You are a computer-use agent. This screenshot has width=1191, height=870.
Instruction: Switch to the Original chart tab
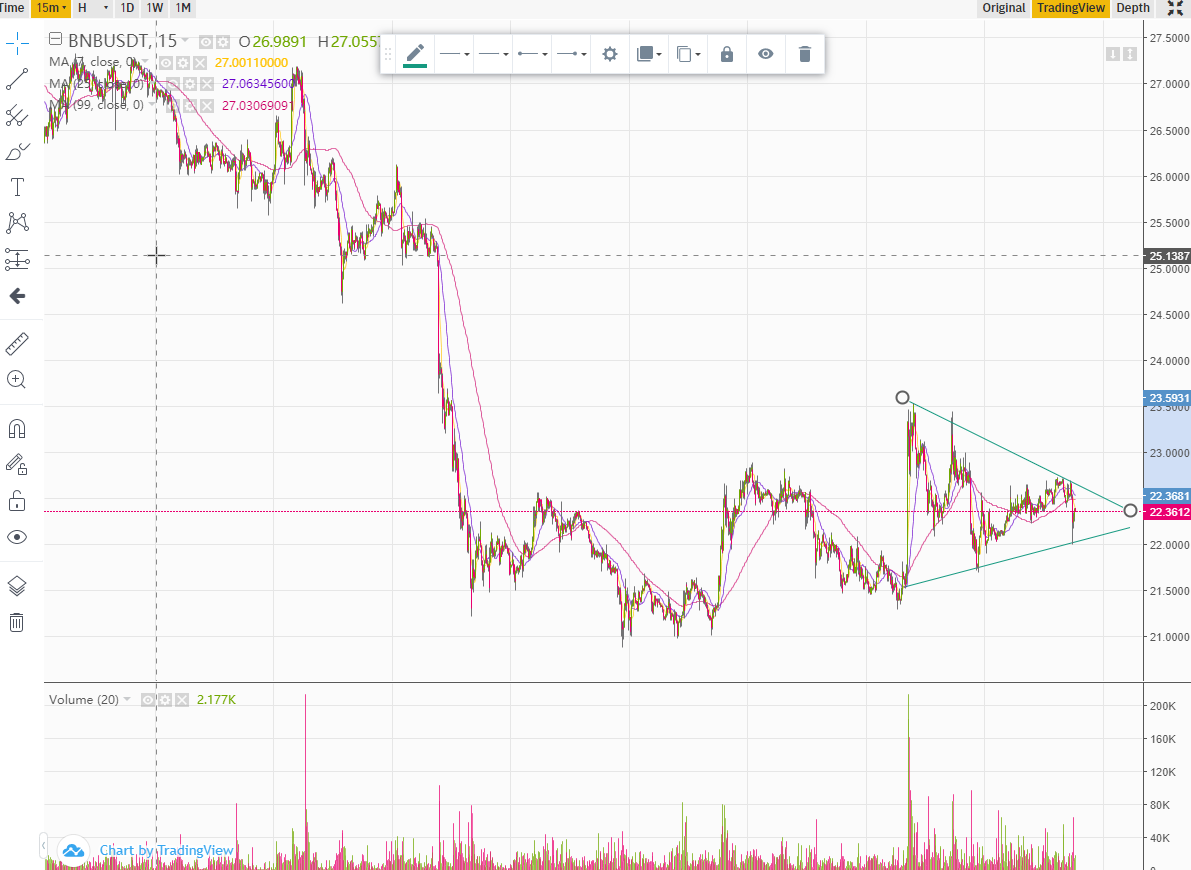pos(1003,8)
